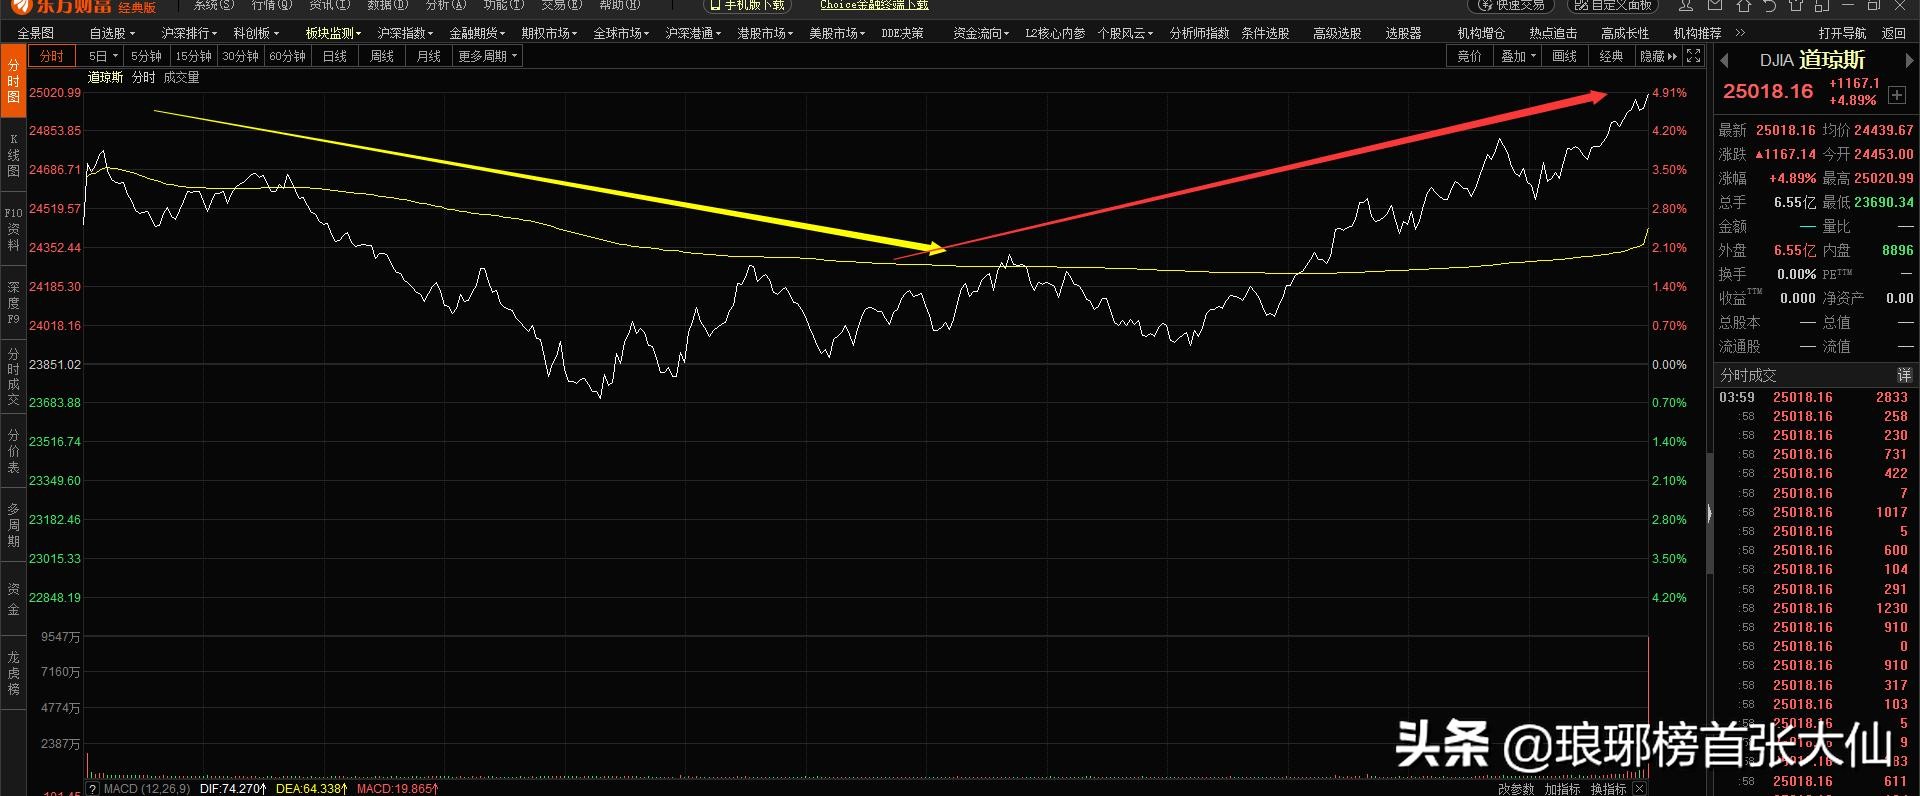Open the 分时成交 sidebar item
The height and width of the screenshot is (796, 1920).
[13, 376]
